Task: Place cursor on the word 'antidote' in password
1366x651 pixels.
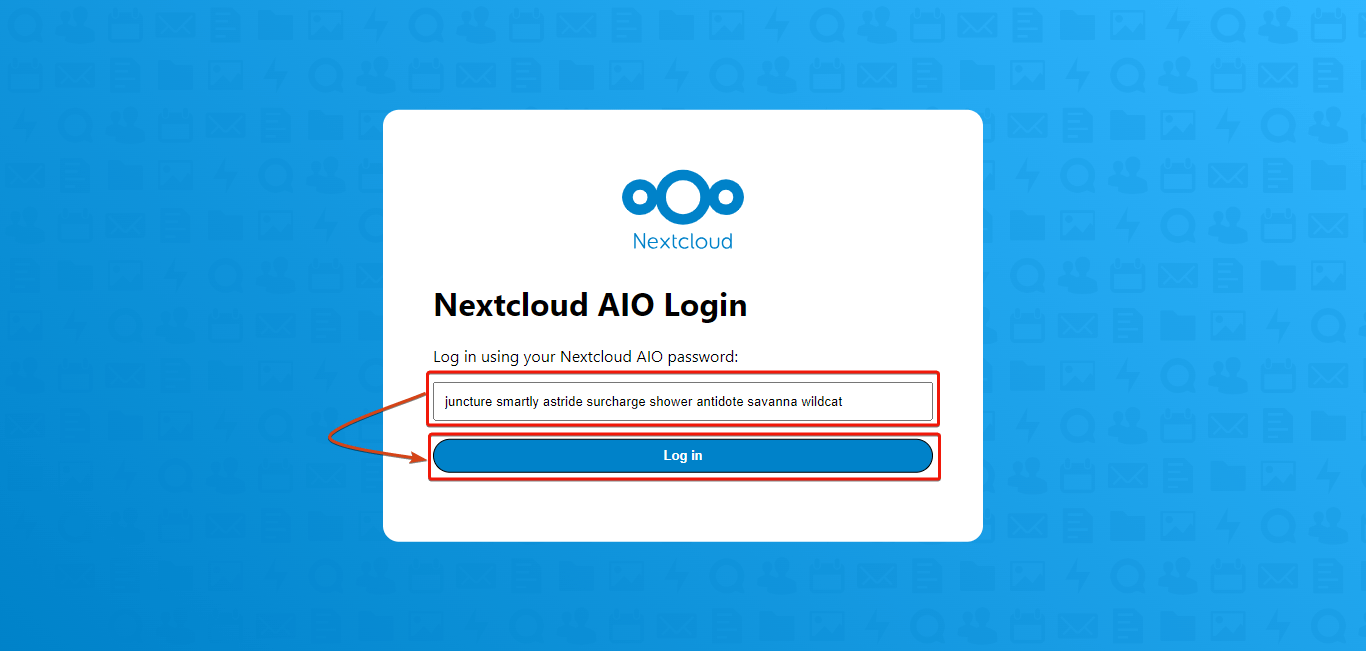Action: (x=720, y=401)
